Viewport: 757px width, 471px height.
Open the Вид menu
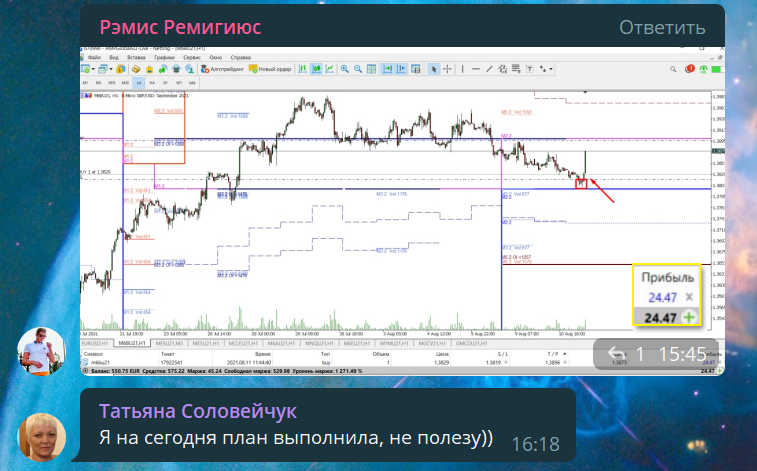pyautogui.click(x=114, y=57)
